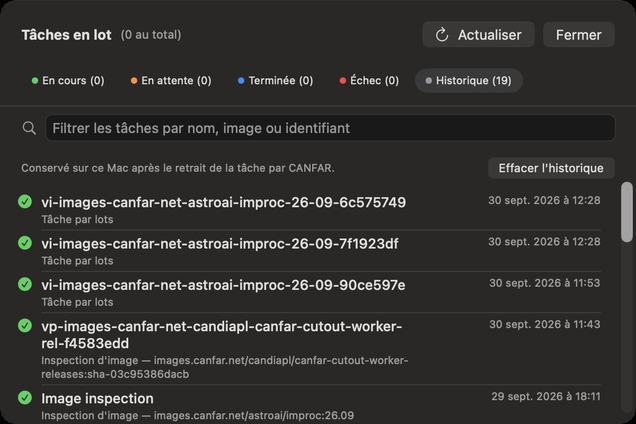
Task: Open task candiapl-canfar-cutout-worker-rel-f4583edd
Action: (x=310, y=349)
